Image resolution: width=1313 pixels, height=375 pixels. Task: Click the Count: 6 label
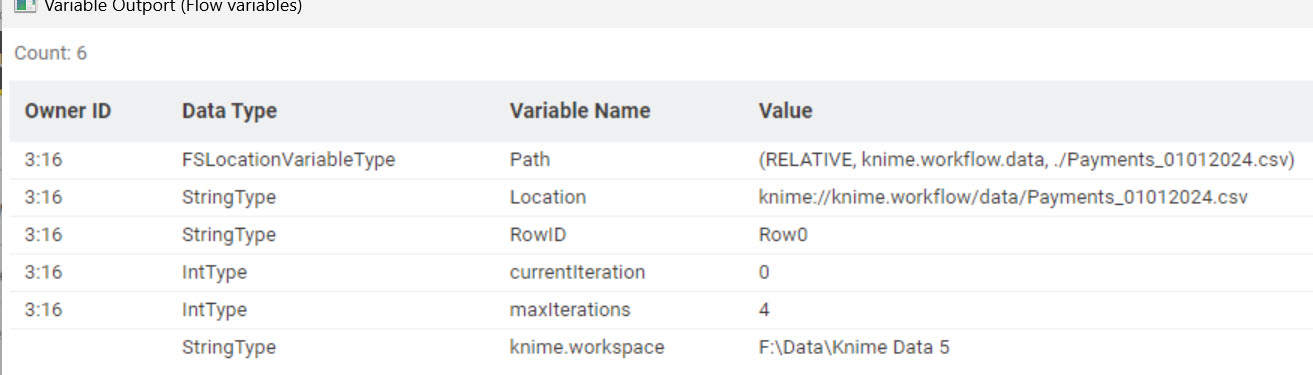[51, 54]
